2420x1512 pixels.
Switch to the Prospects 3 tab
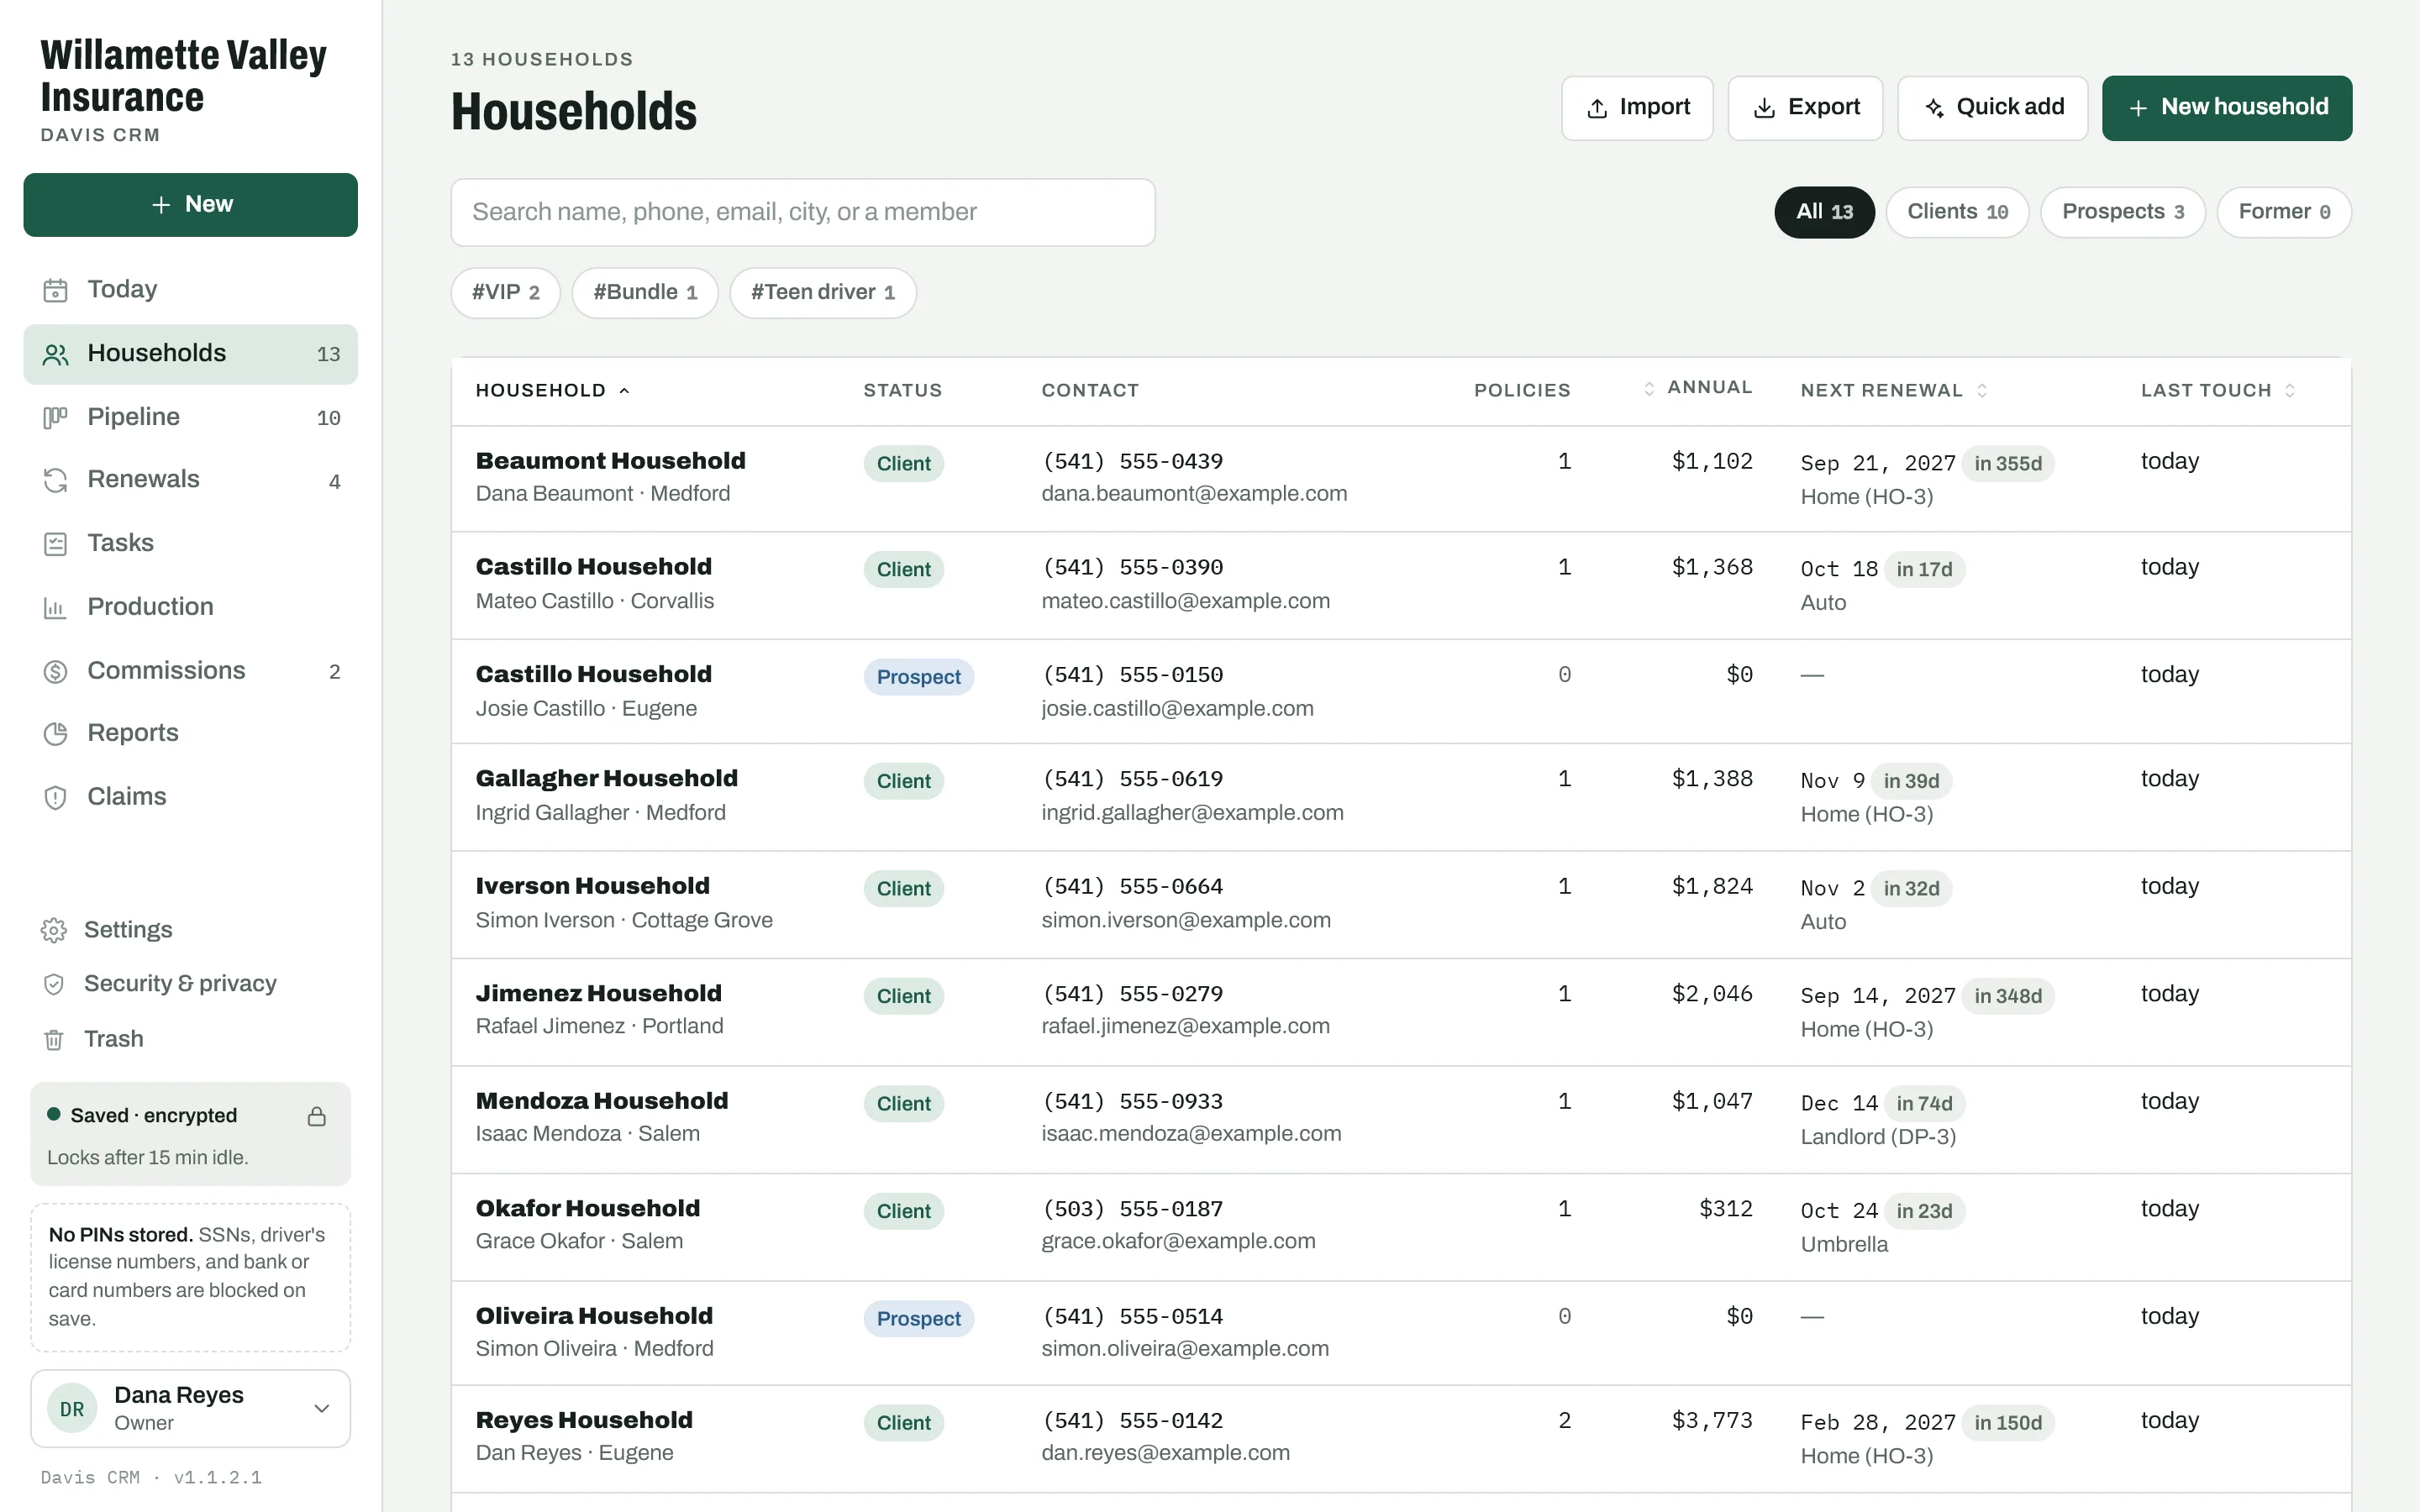pos(2122,212)
